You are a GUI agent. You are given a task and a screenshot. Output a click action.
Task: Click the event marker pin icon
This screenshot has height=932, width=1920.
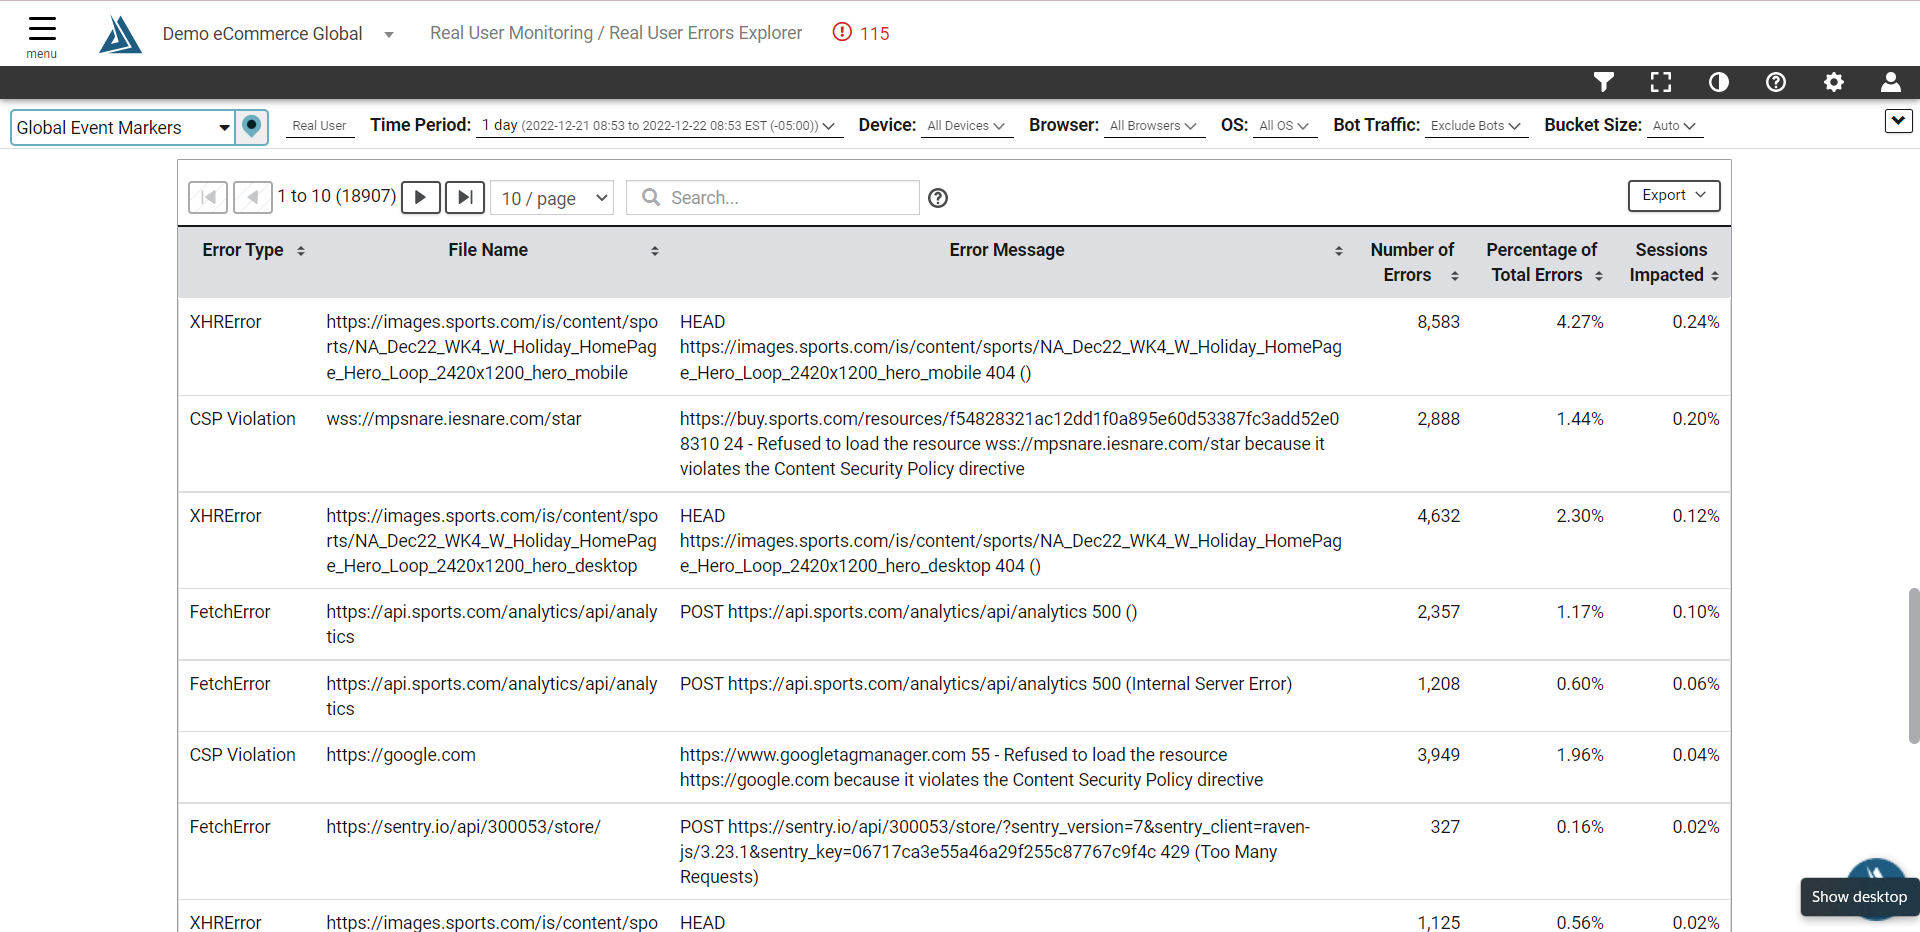tap(252, 127)
